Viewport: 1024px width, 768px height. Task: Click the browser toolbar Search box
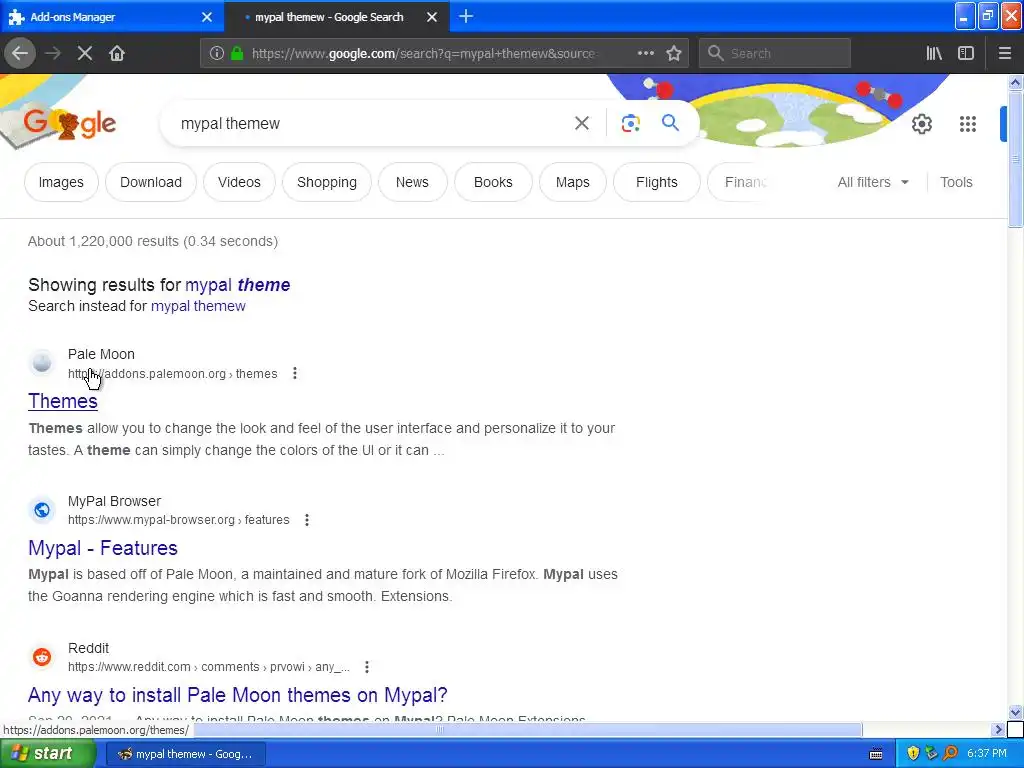775,53
